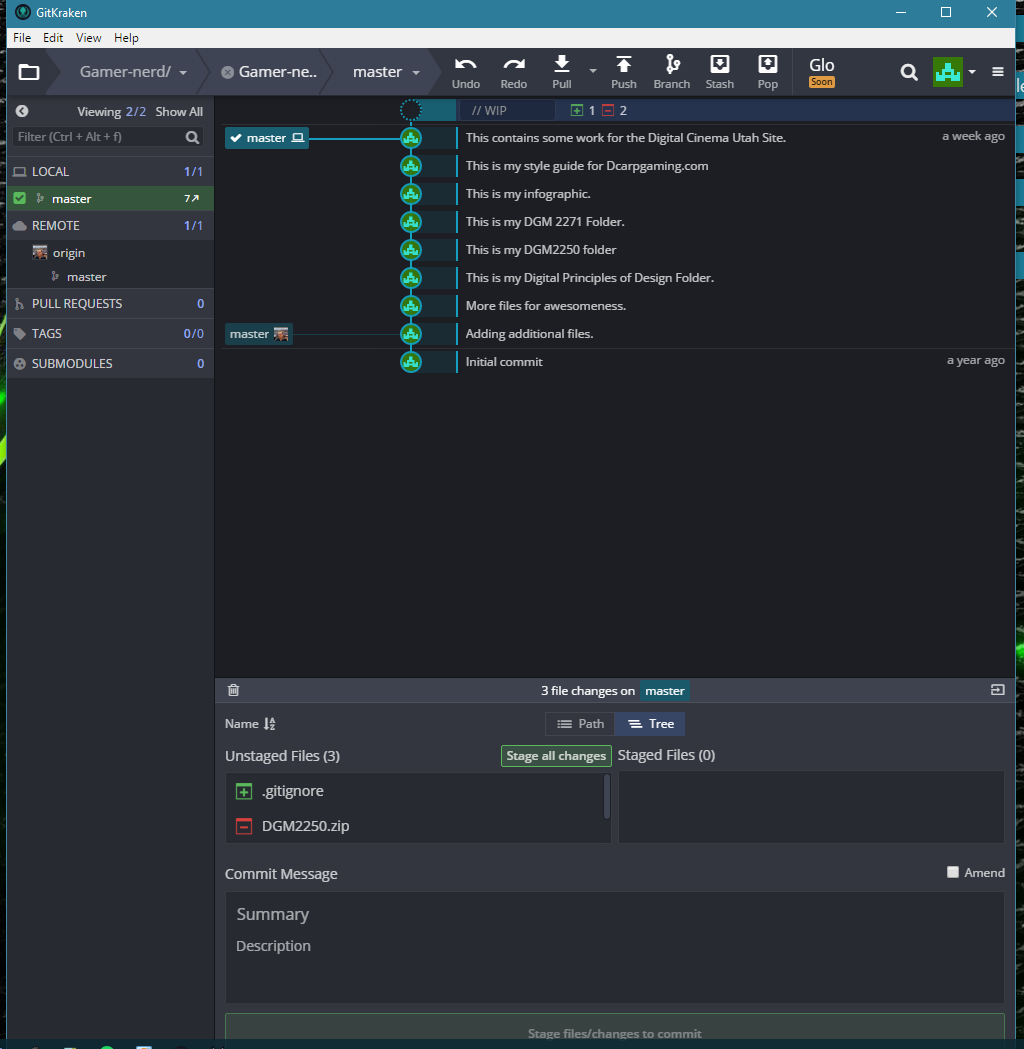Click Show All link
The width and height of the screenshot is (1024, 1049).
[x=179, y=112]
